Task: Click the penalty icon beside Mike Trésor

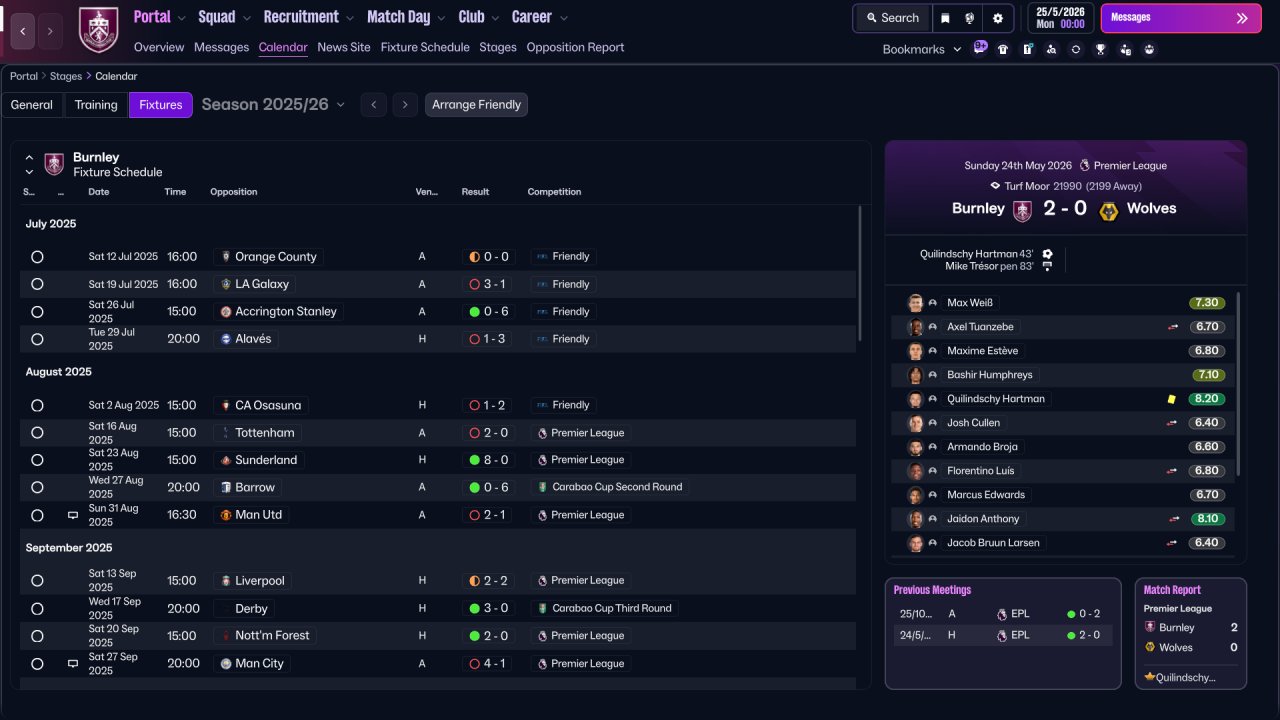Action: (1047, 266)
